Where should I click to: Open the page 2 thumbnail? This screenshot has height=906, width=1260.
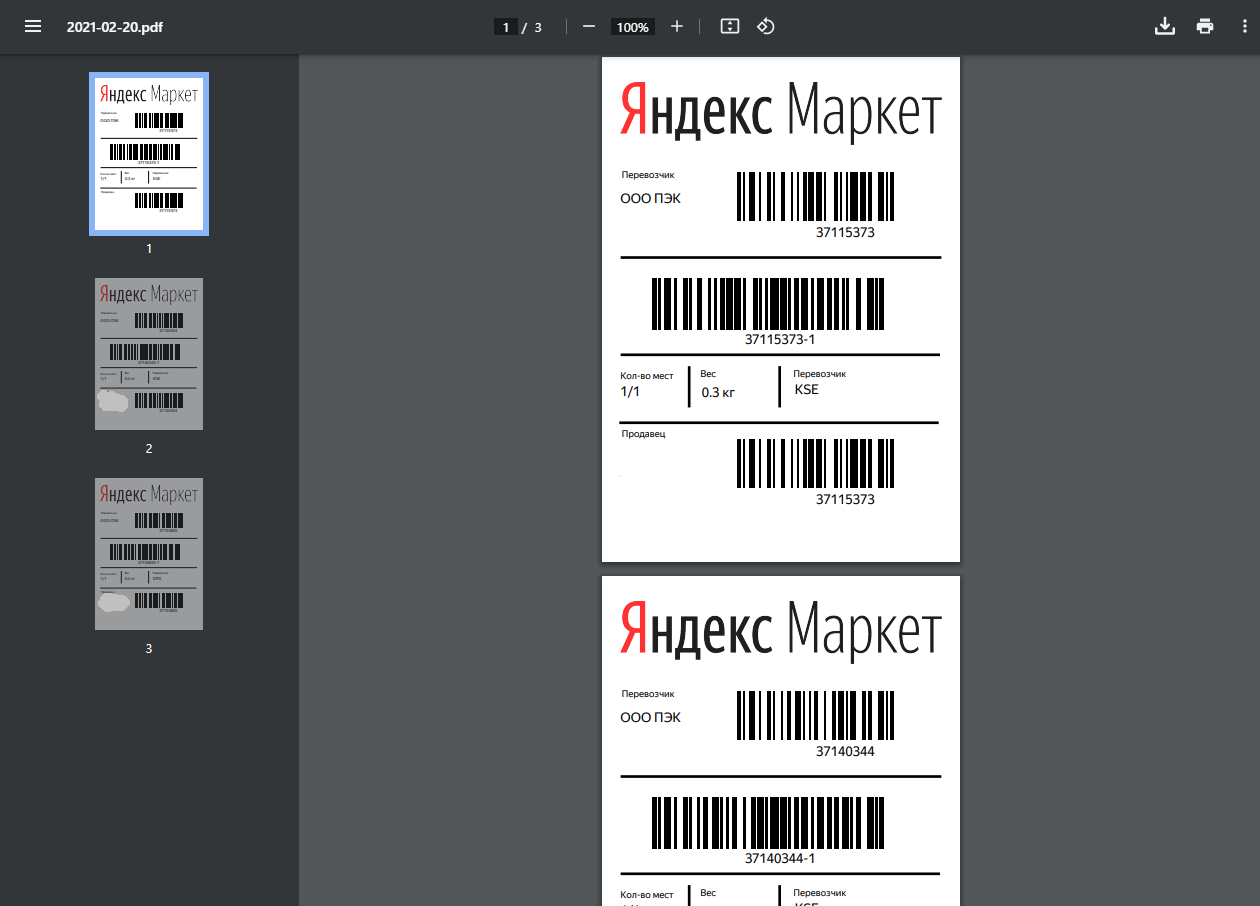pos(149,354)
